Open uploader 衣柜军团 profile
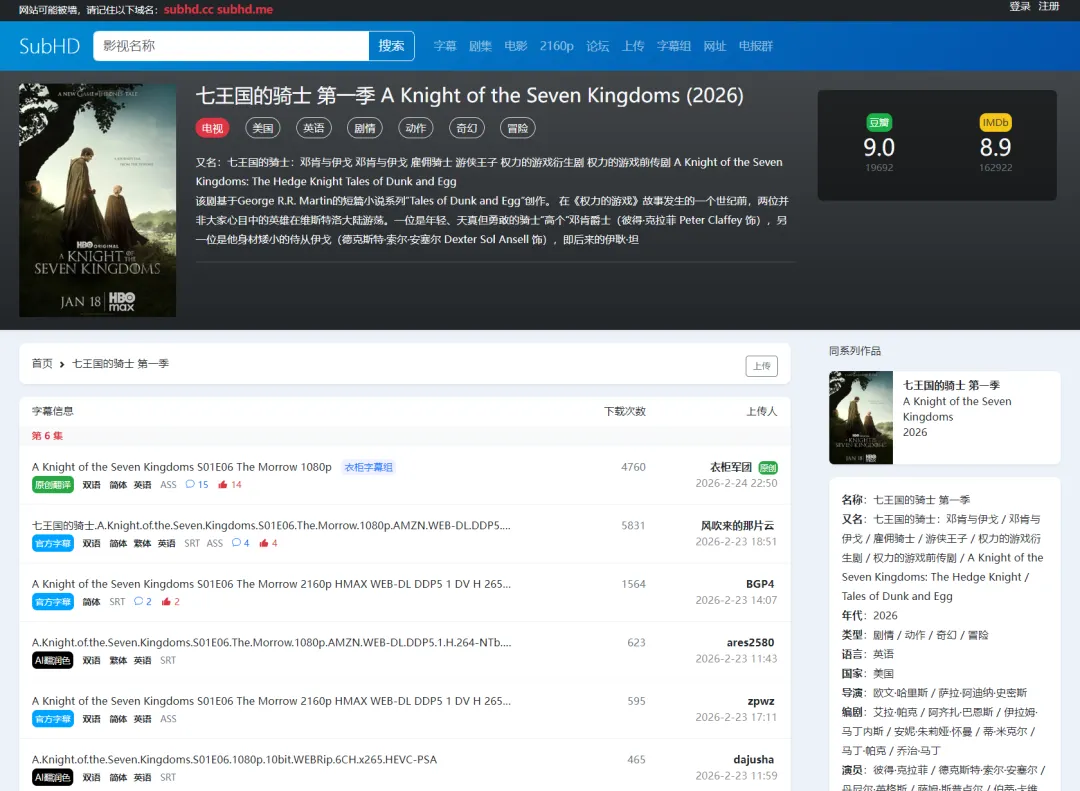Viewport: 1080px width, 791px height. 731,467
